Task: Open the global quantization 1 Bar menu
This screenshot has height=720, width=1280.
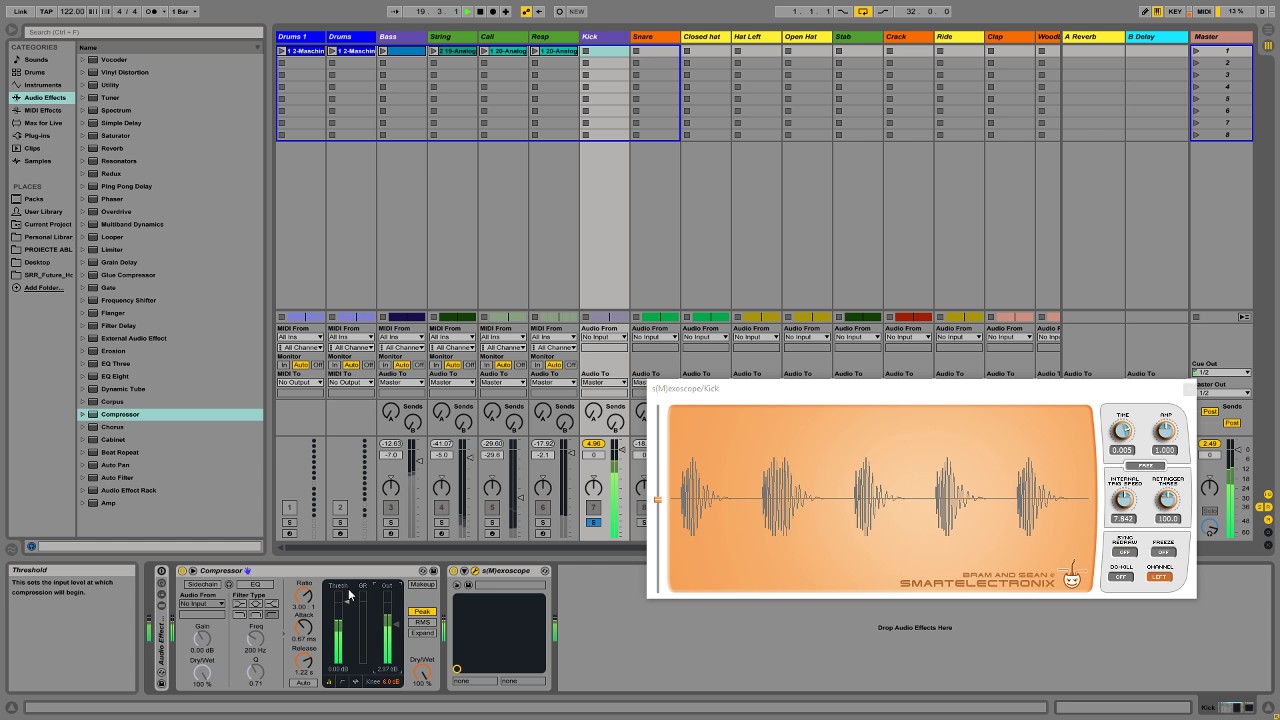Action: (x=183, y=11)
